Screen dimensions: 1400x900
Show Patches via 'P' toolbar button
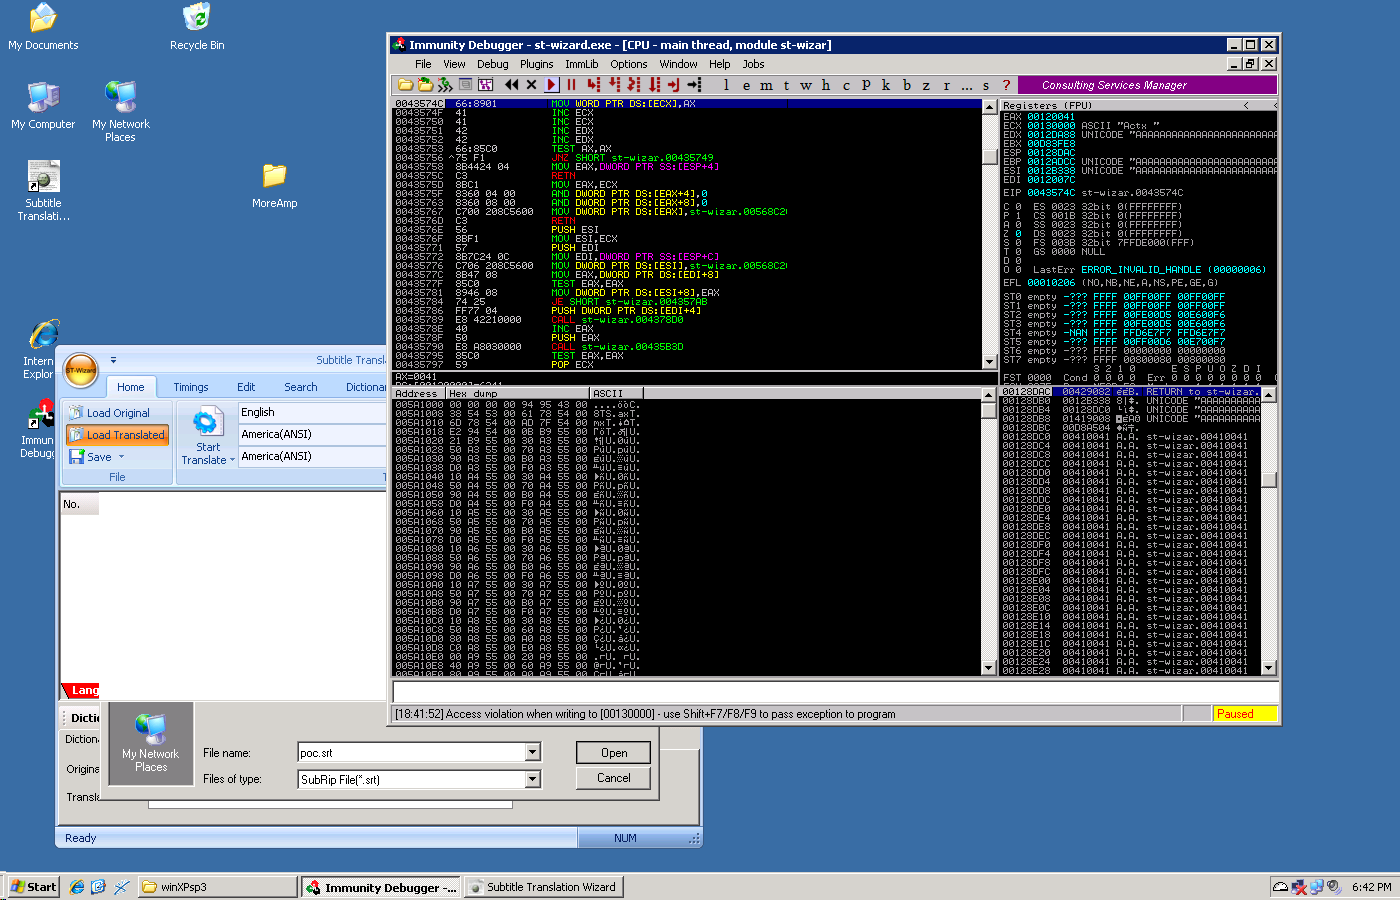(866, 85)
